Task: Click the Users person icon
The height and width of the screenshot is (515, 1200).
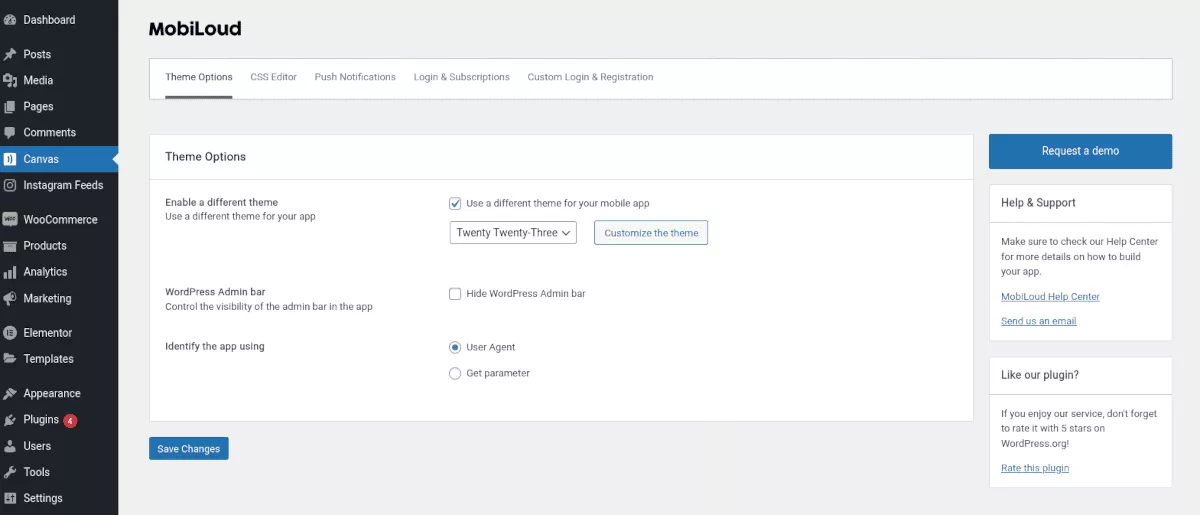Action: coord(10,446)
